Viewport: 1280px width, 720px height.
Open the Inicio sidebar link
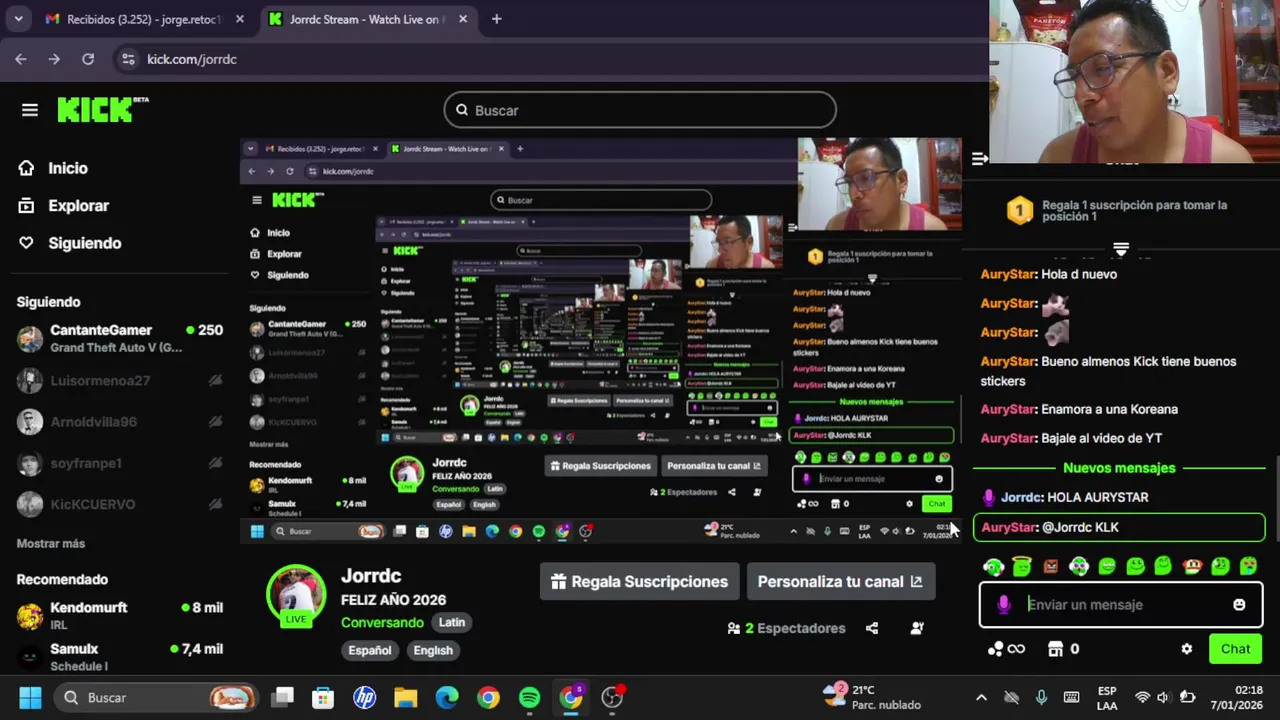(53, 168)
